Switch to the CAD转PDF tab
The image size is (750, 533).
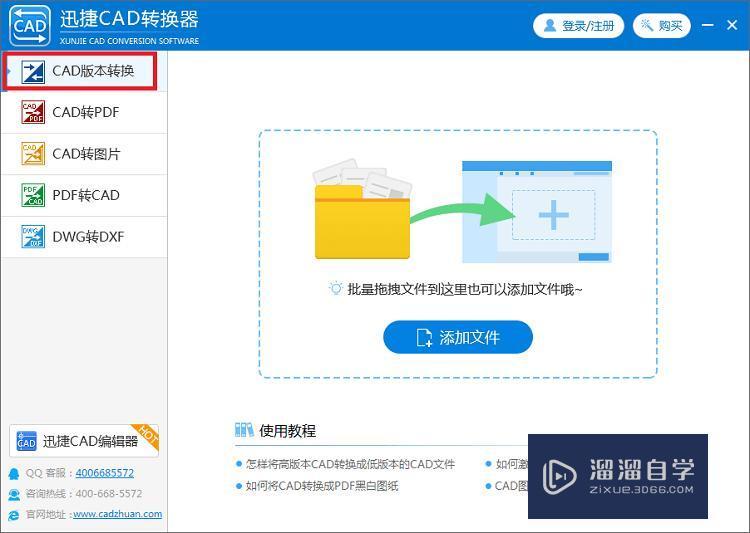pos(84,112)
